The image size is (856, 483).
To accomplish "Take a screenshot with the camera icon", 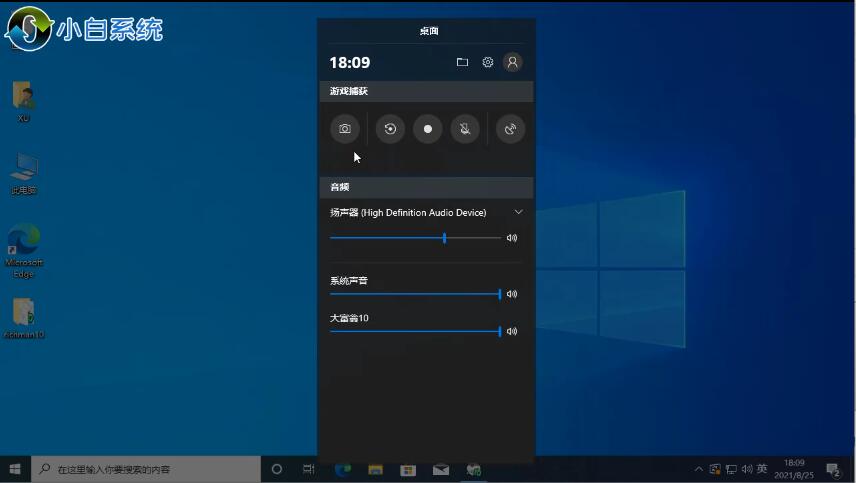I will [345, 129].
